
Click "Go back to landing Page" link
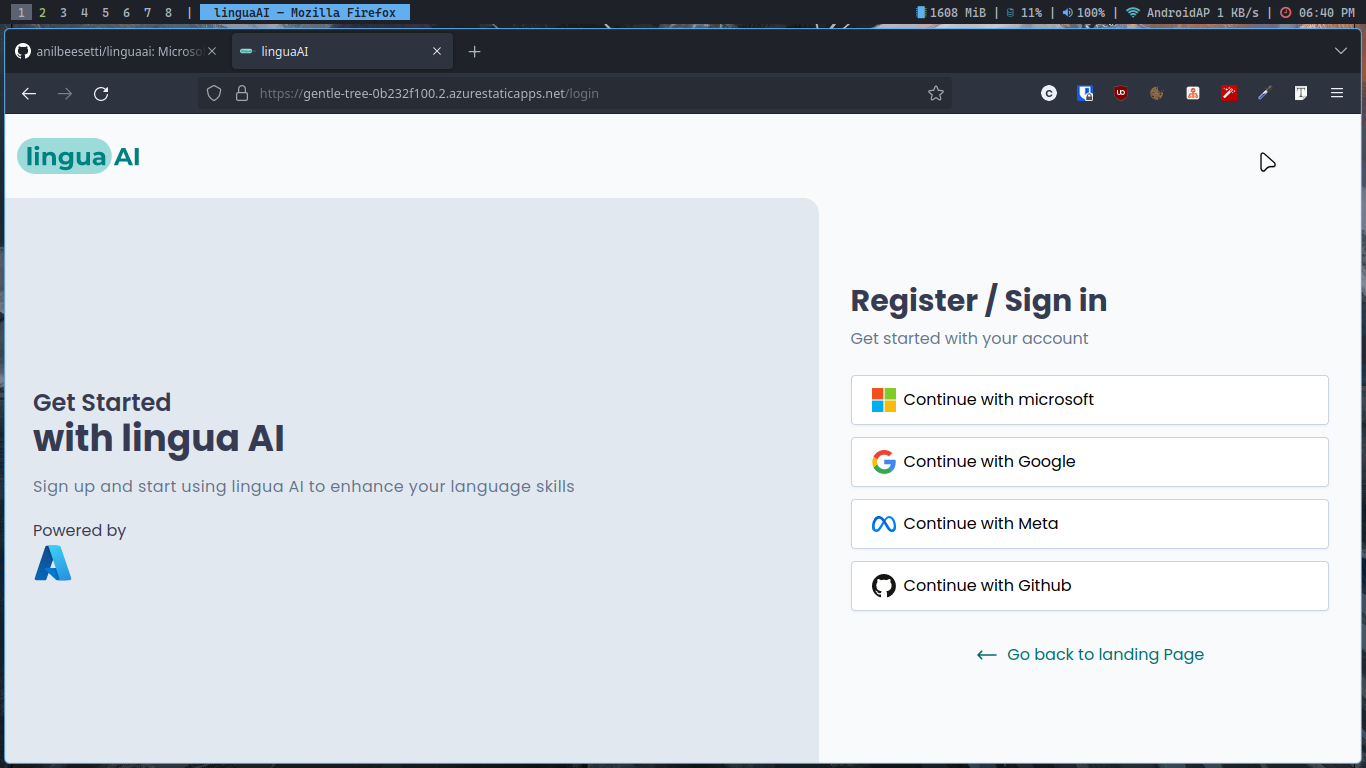pyautogui.click(x=1090, y=654)
